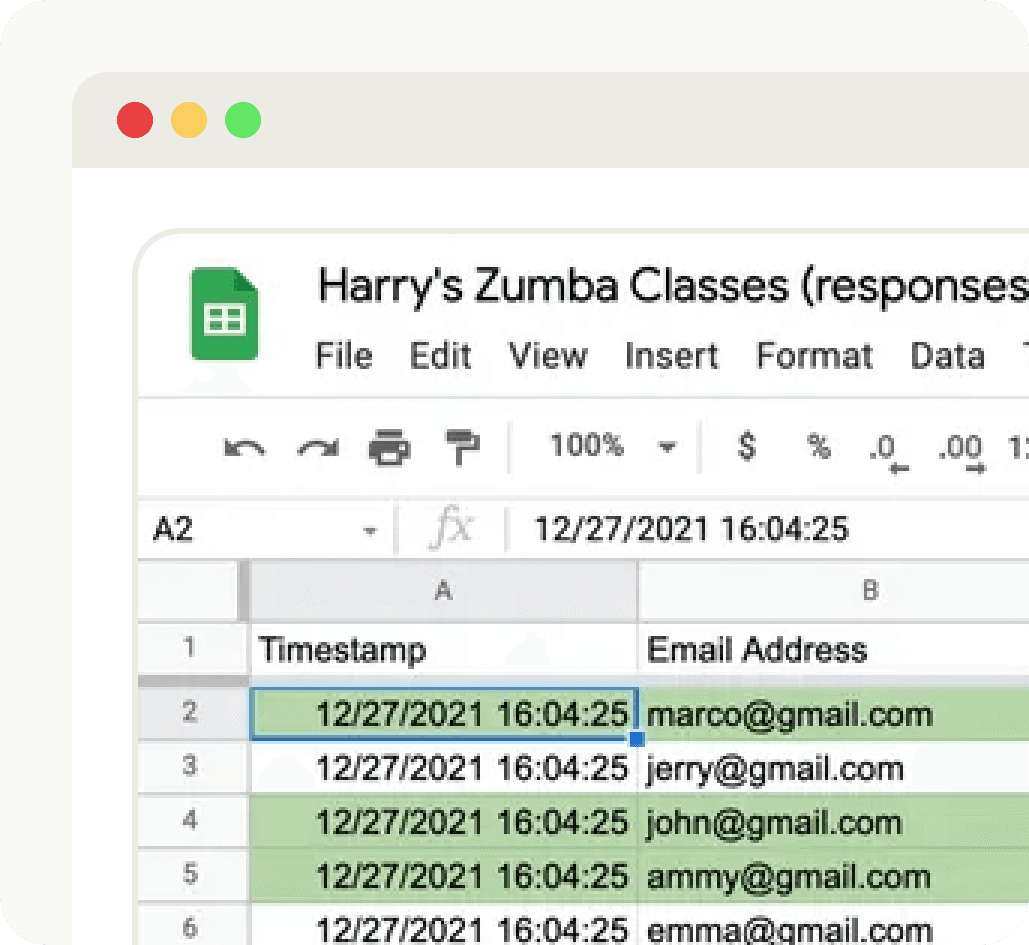
Task: Open the name box dropdown arrow
Action: pyautogui.click(x=372, y=527)
